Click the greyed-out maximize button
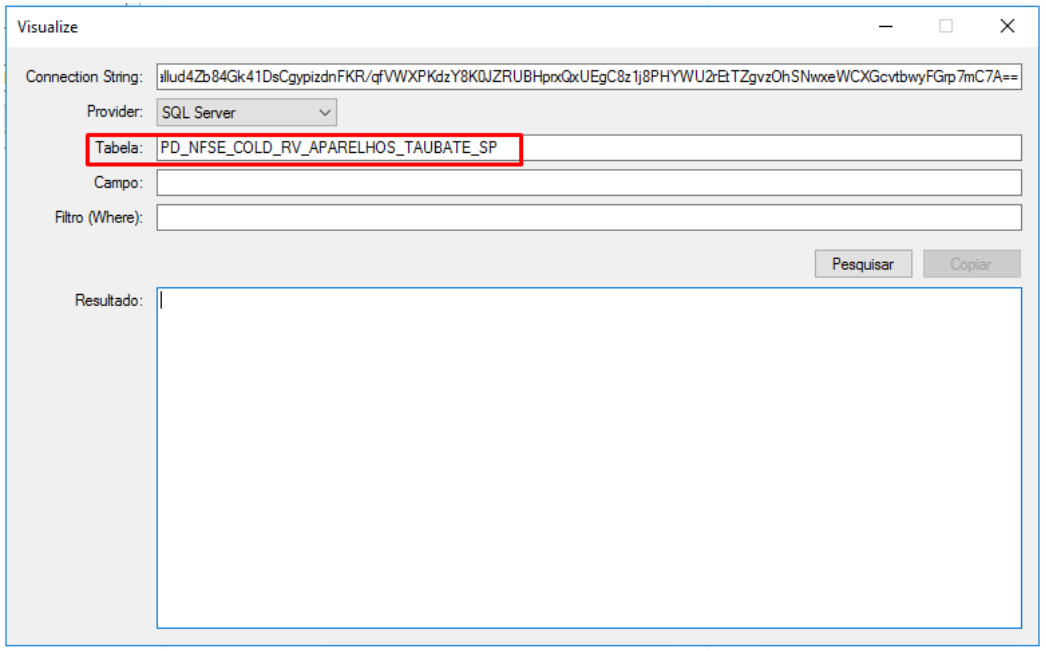 946,27
